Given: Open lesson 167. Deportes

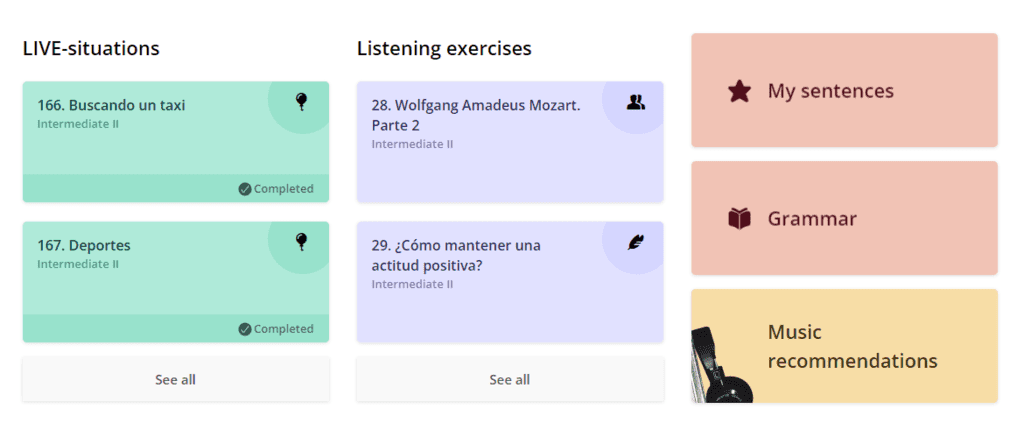Looking at the screenshot, I should click(x=84, y=245).
